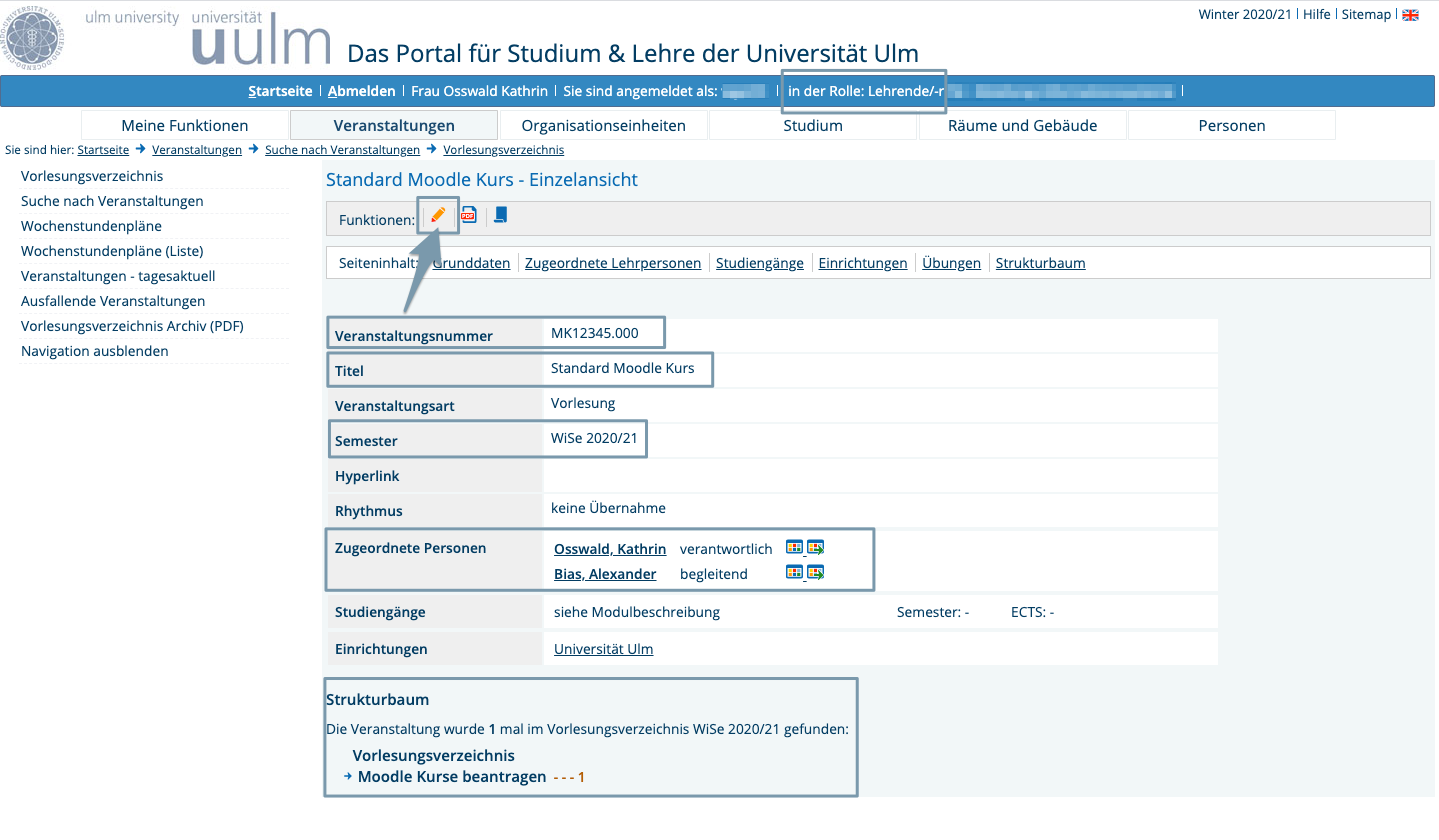Open the Organisationseinheiten tab
Screen dimensions: 1439x840
point(604,125)
